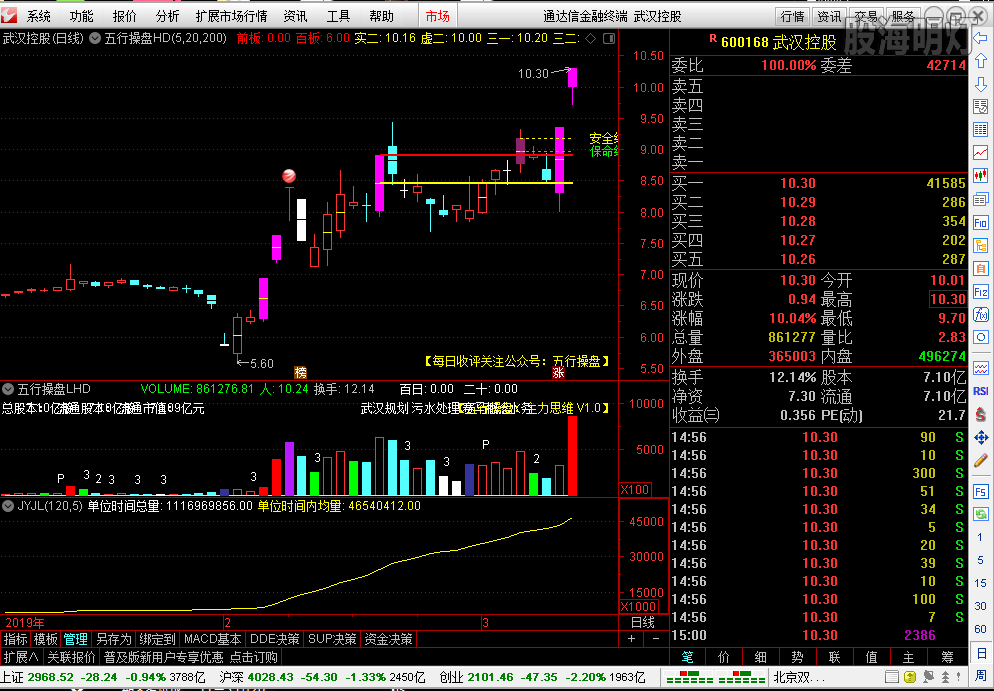Select the 周 weekly period button
The height and width of the screenshot is (691, 994).
981,676
